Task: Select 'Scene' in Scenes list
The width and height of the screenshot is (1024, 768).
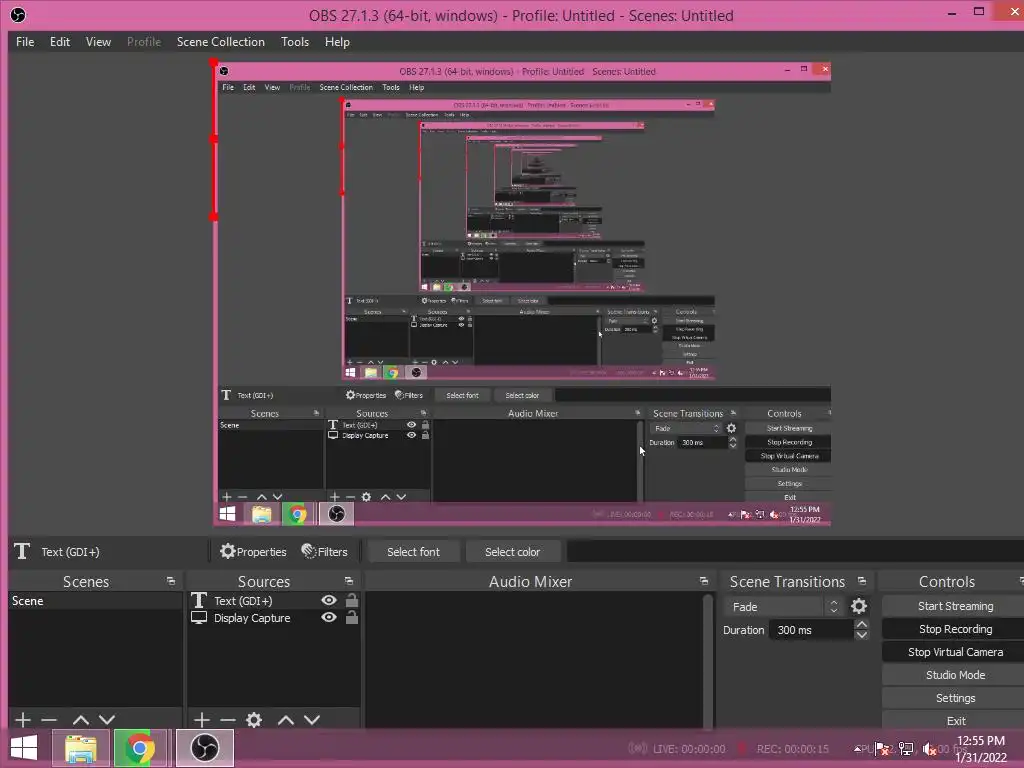Action: pos(95,601)
